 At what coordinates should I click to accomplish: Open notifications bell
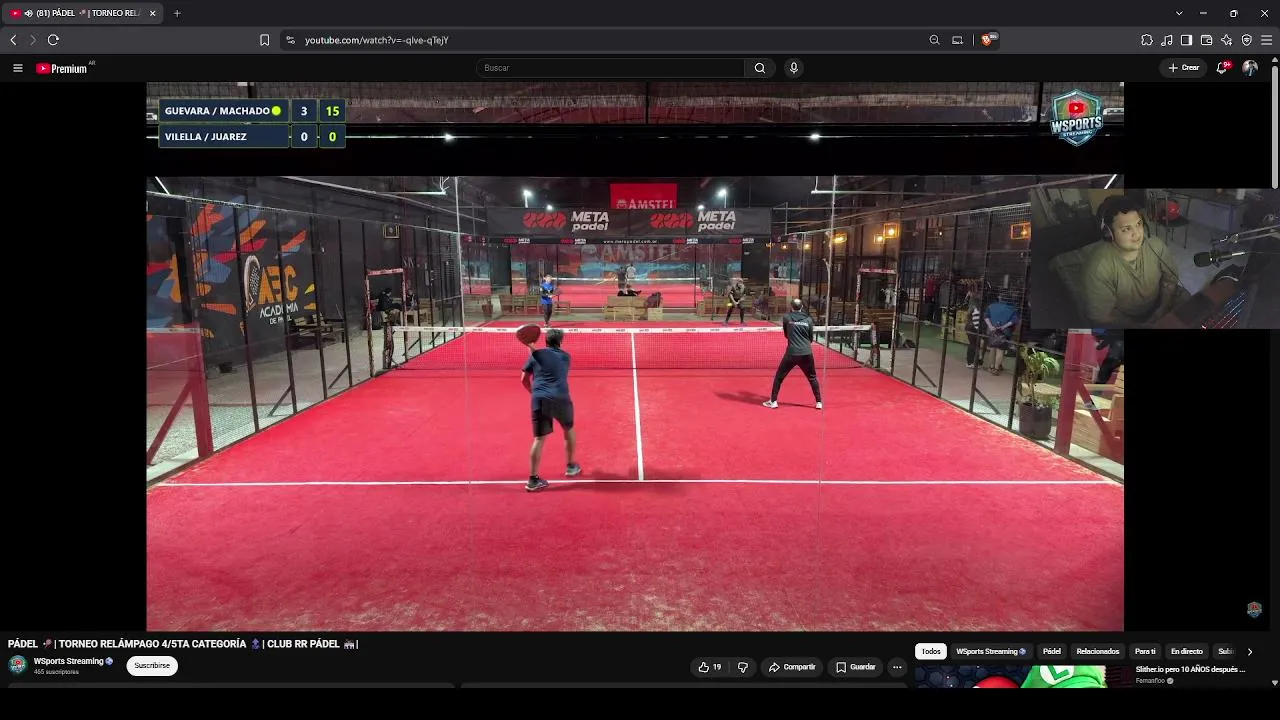click(x=1223, y=68)
